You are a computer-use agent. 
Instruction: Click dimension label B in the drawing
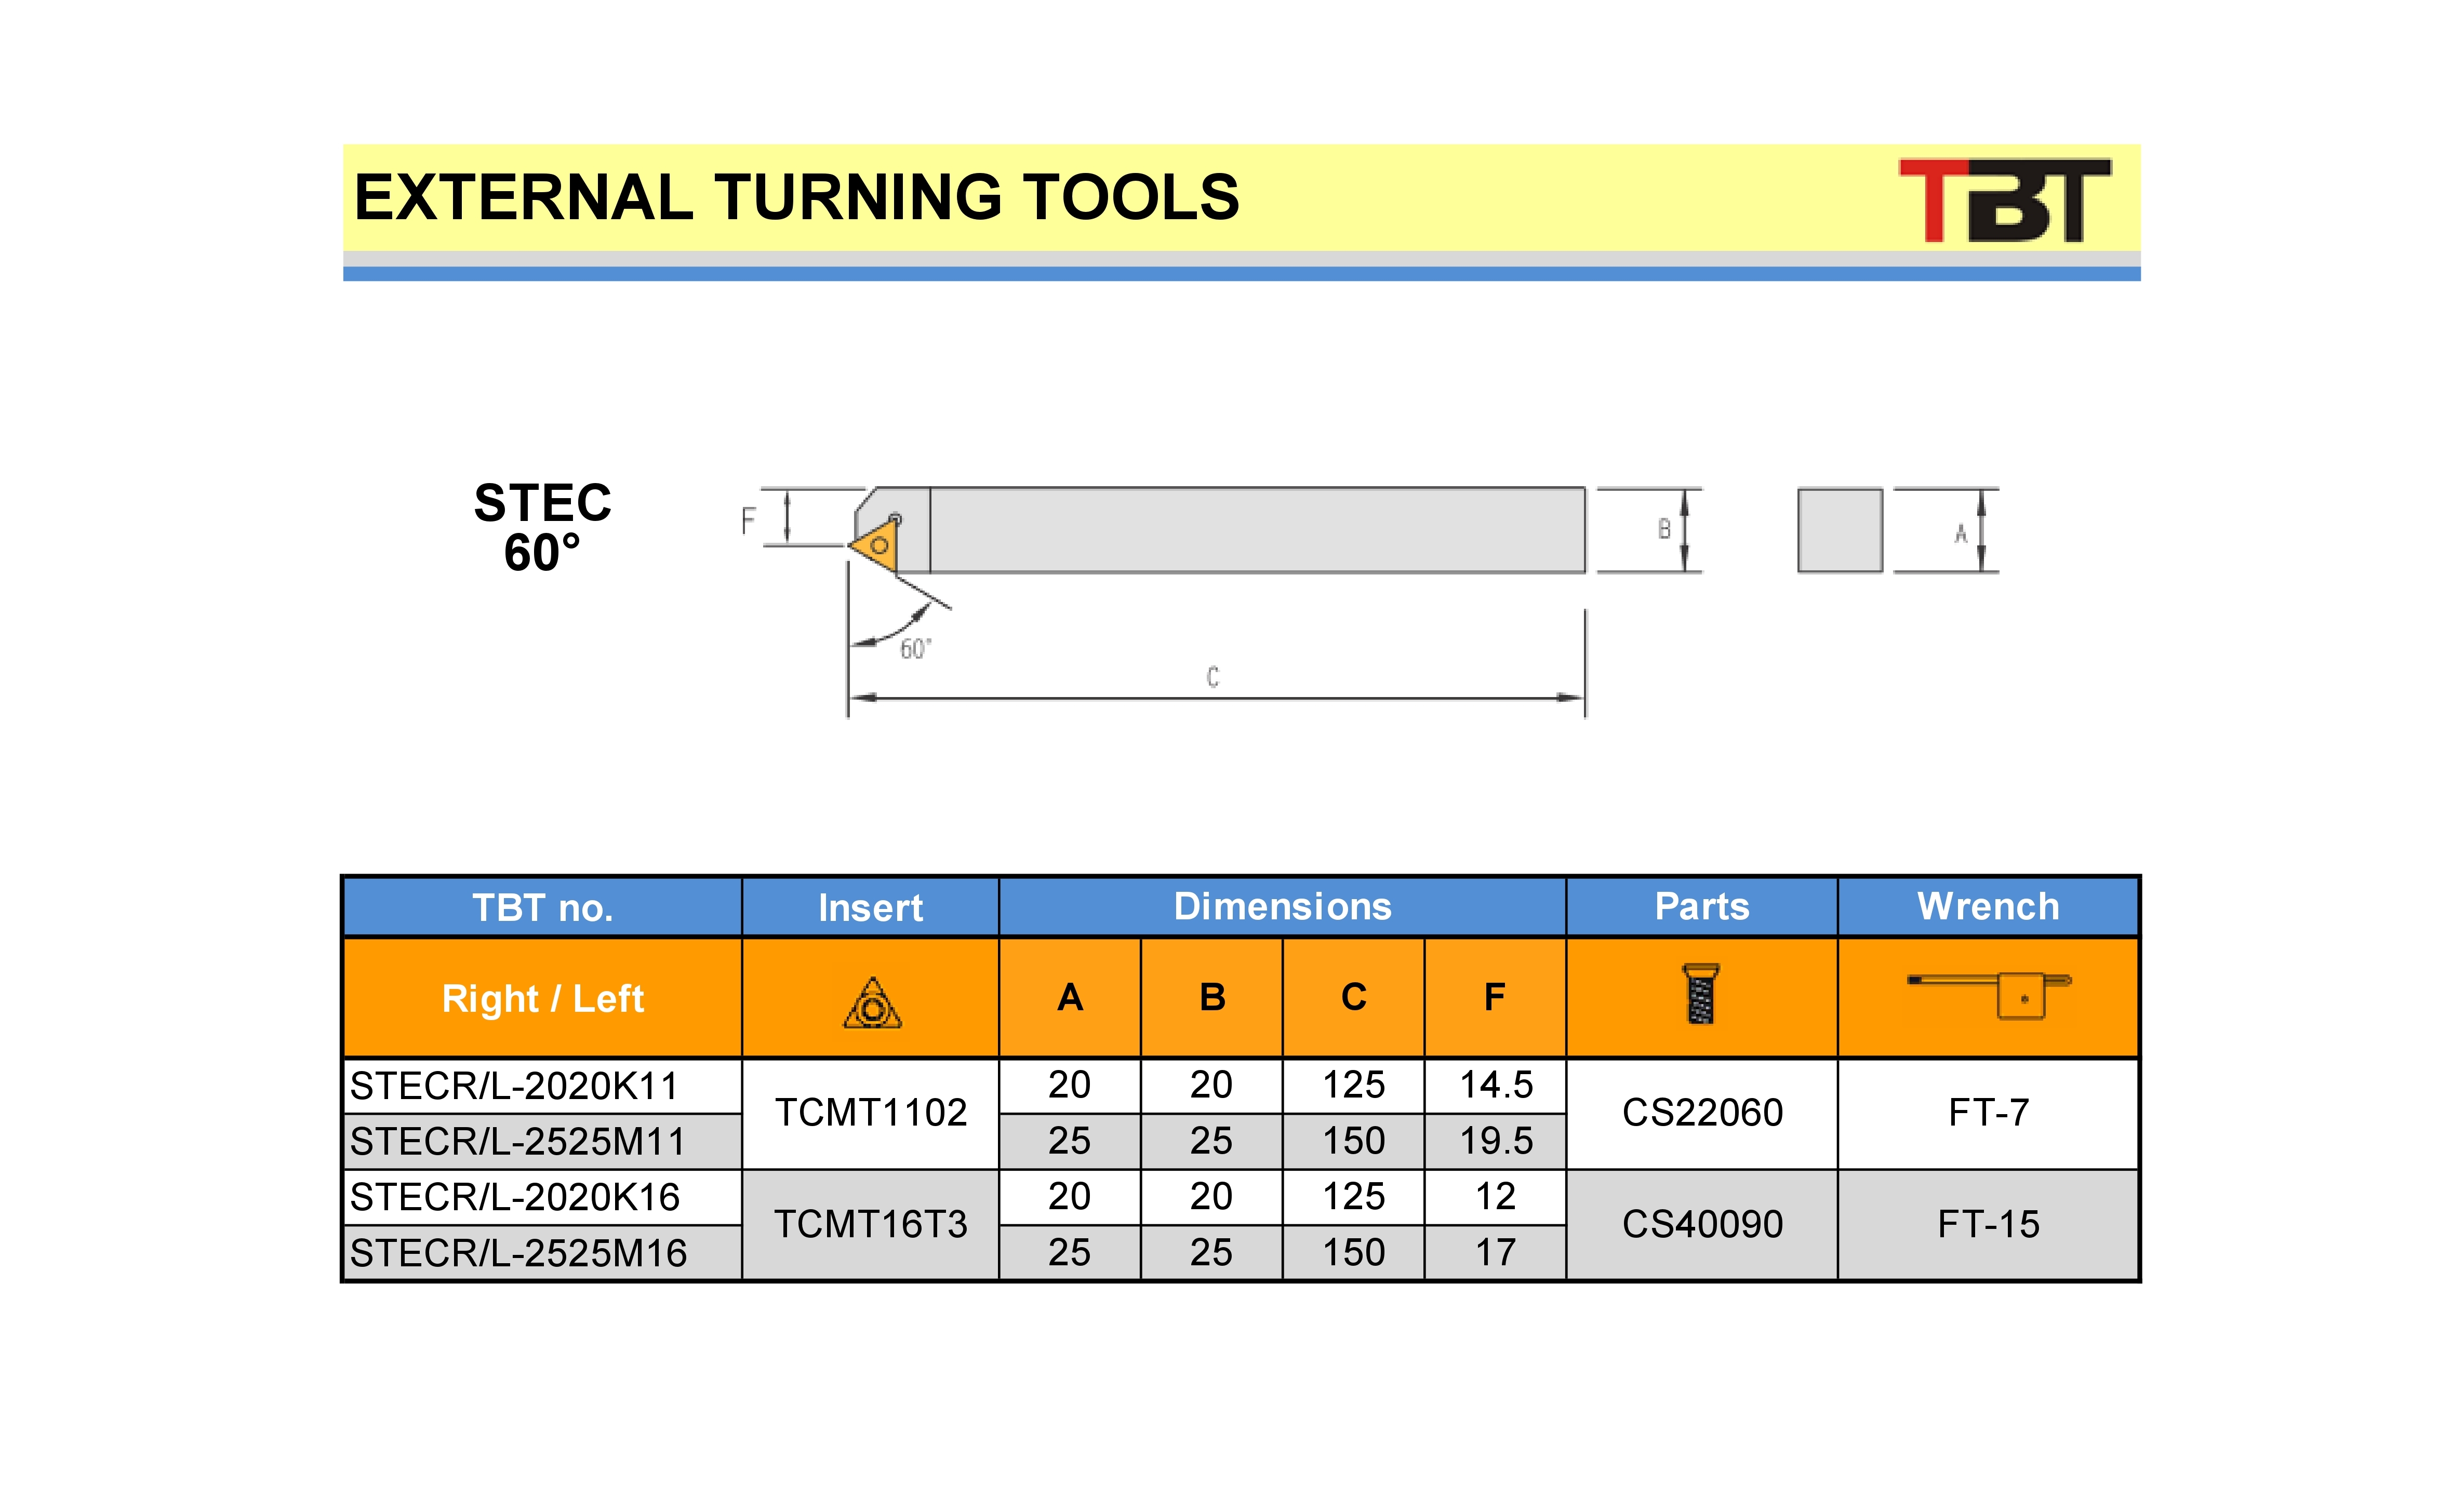click(x=1664, y=529)
